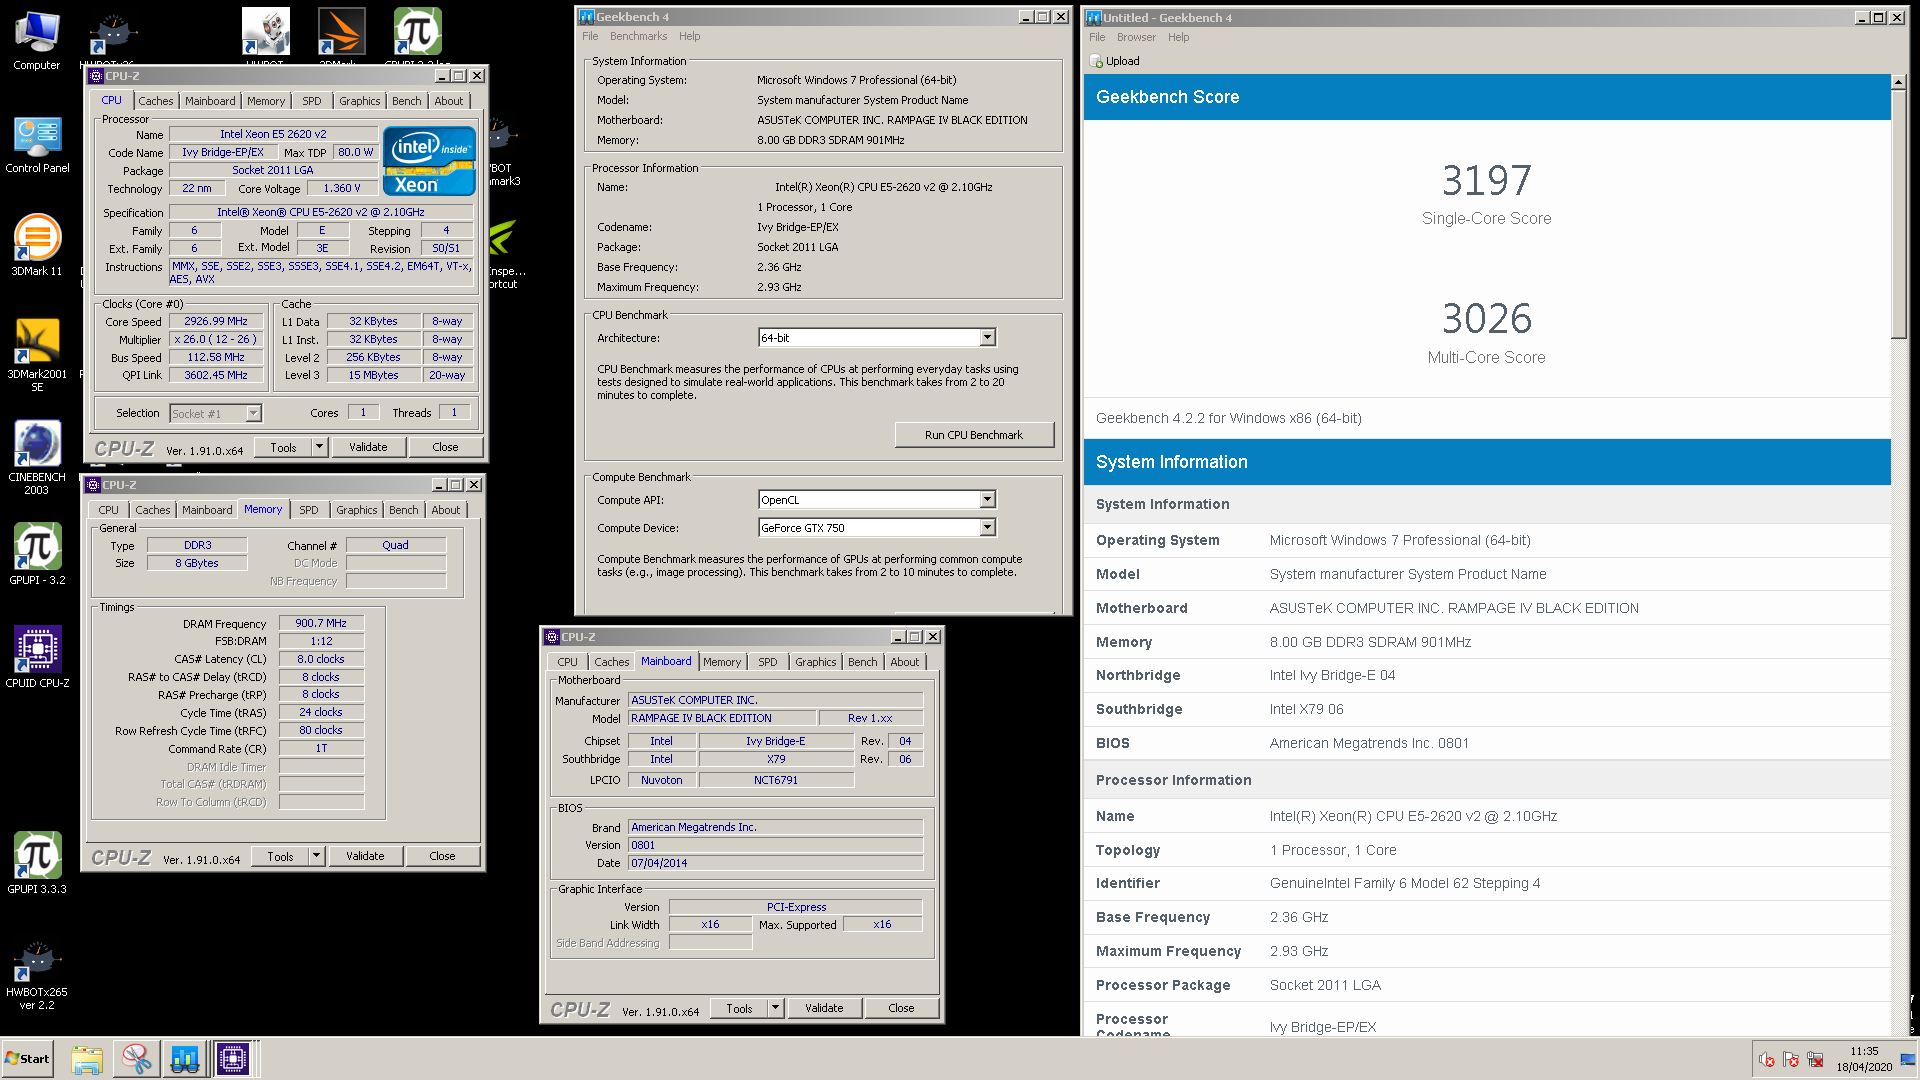Open the Control Panel desktop icon
The width and height of the screenshot is (1920, 1080).
click(x=37, y=145)
